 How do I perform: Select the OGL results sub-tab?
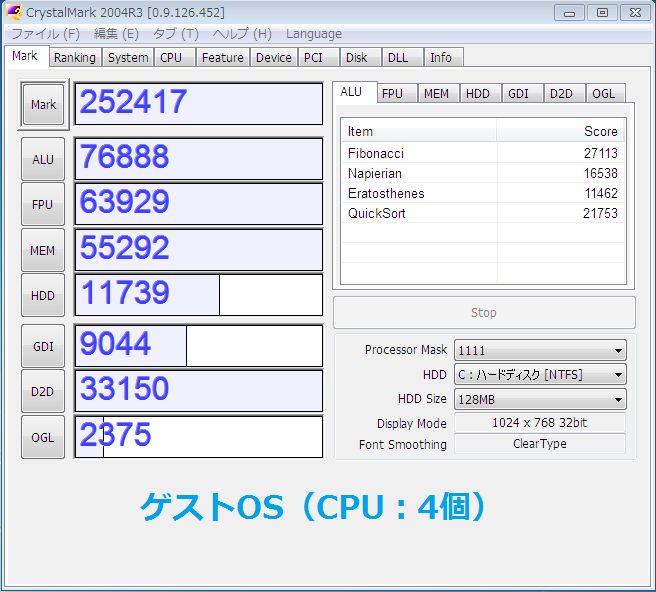point(604,93)
